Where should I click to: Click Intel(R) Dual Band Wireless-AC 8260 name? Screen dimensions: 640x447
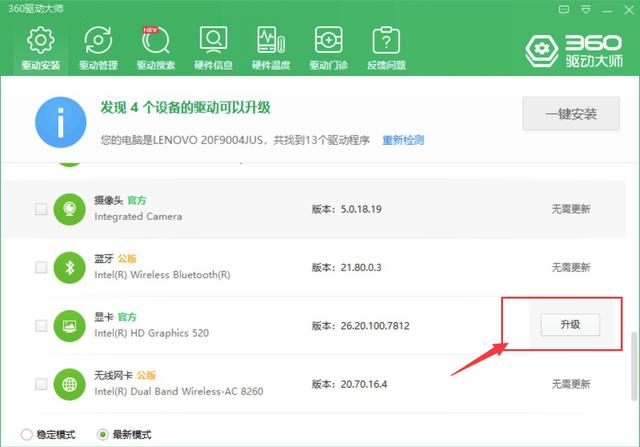click(x=179, y=391)
